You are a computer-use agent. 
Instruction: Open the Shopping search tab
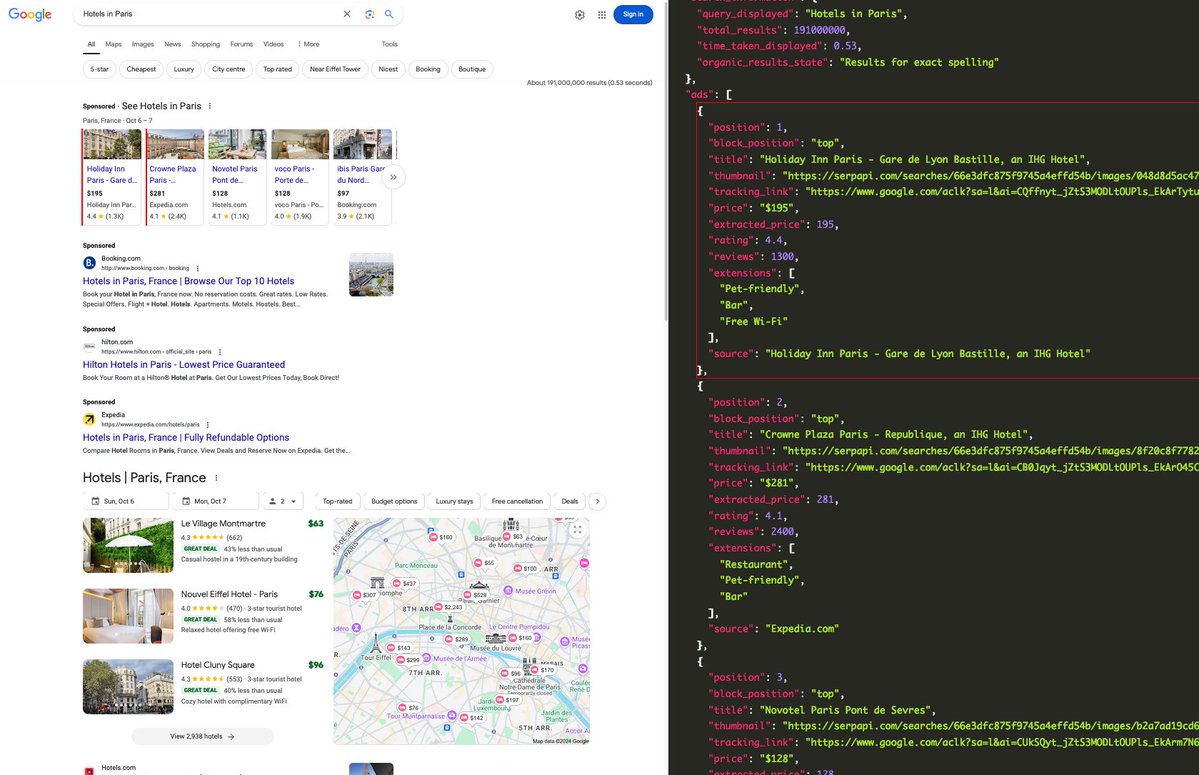(205, 44)
